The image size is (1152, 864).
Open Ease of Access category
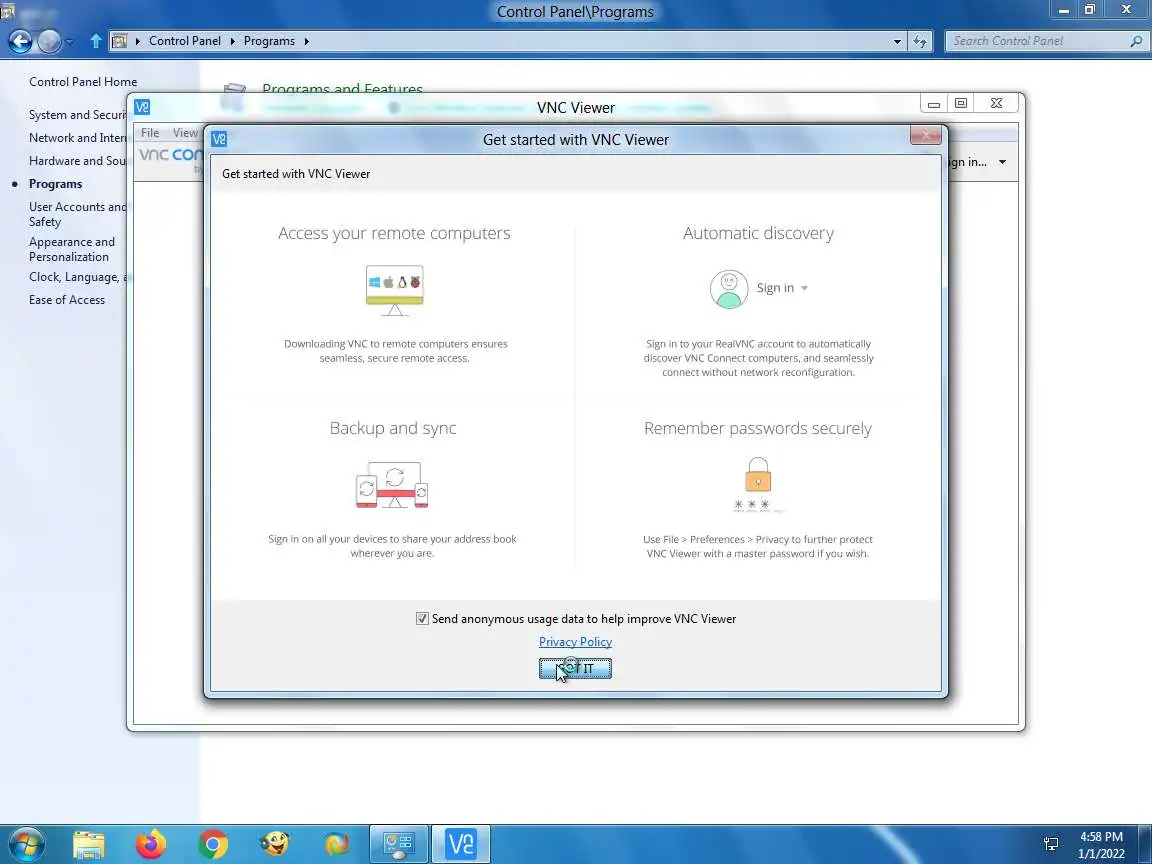(x=67, y=300)
